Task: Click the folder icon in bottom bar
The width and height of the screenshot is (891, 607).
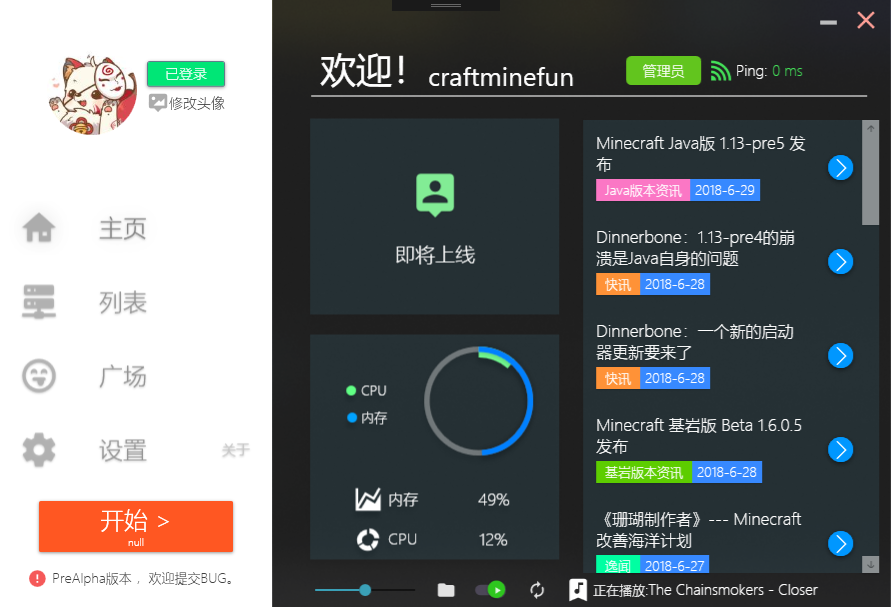Action: (x=446, y=590)
